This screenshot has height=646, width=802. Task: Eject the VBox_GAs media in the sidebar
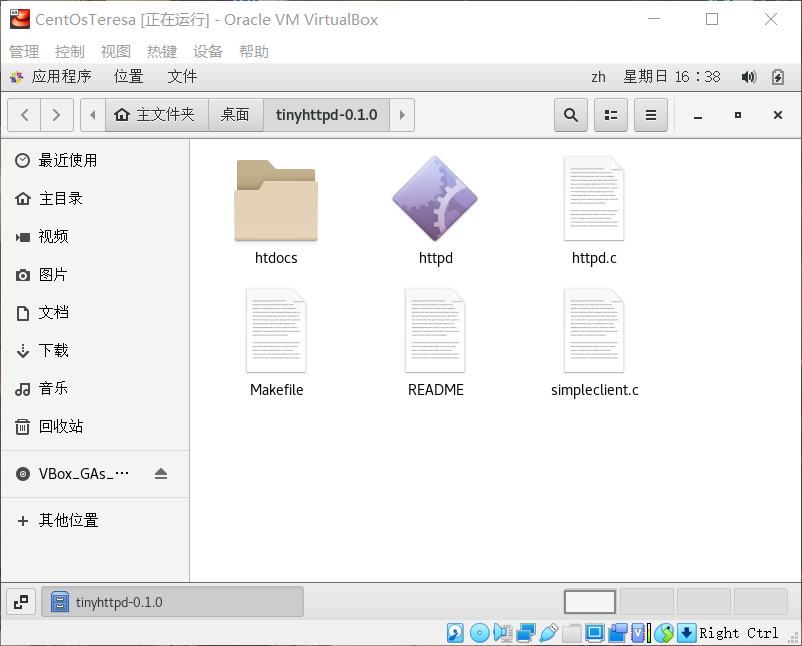[x=161, y=473]
